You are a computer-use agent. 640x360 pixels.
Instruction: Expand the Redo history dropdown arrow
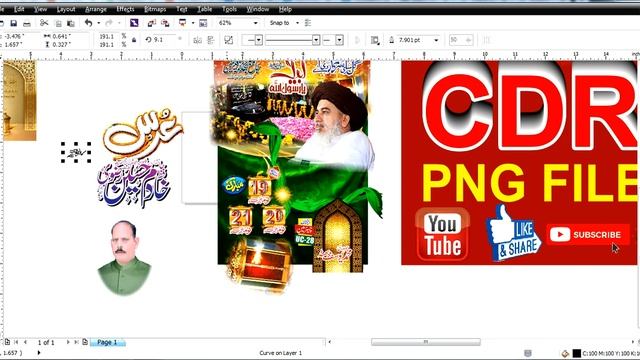pos(119,23)
